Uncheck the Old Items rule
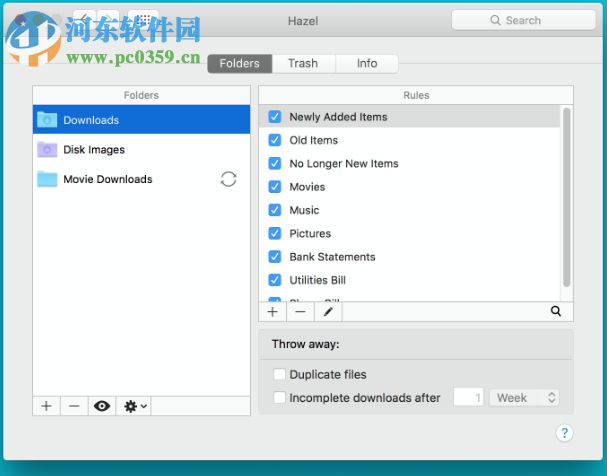The width and height of the screenshot is (607, 476). 275,140
